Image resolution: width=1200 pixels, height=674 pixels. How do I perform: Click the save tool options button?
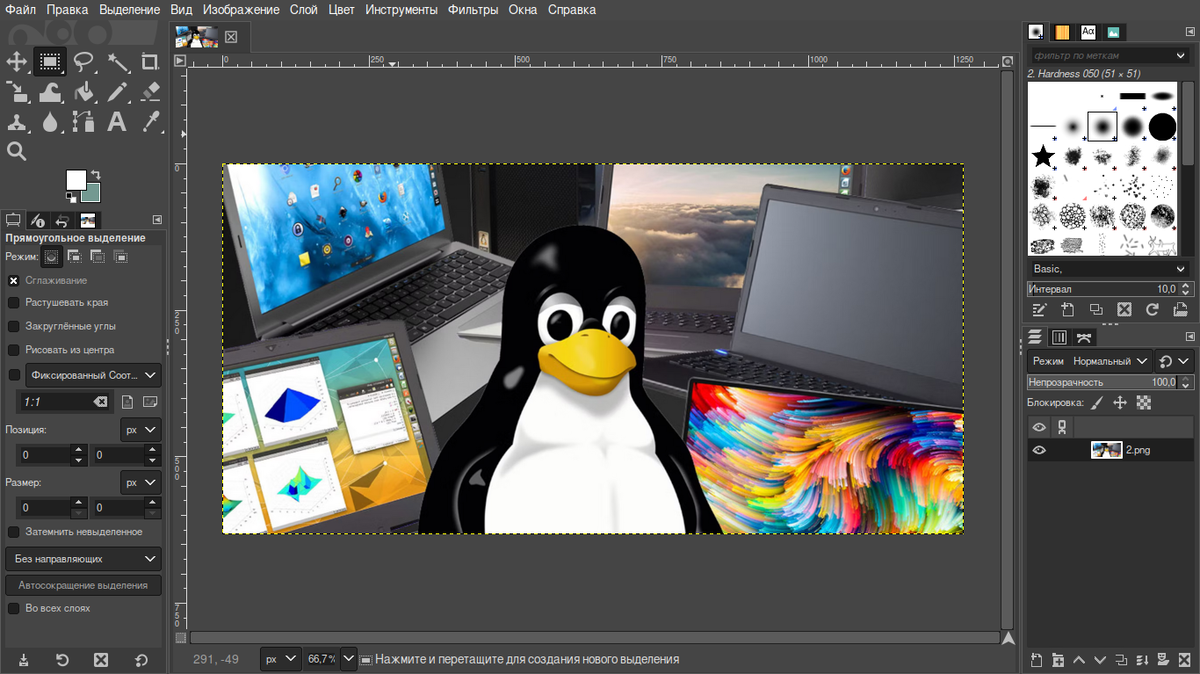coord(23,660)
